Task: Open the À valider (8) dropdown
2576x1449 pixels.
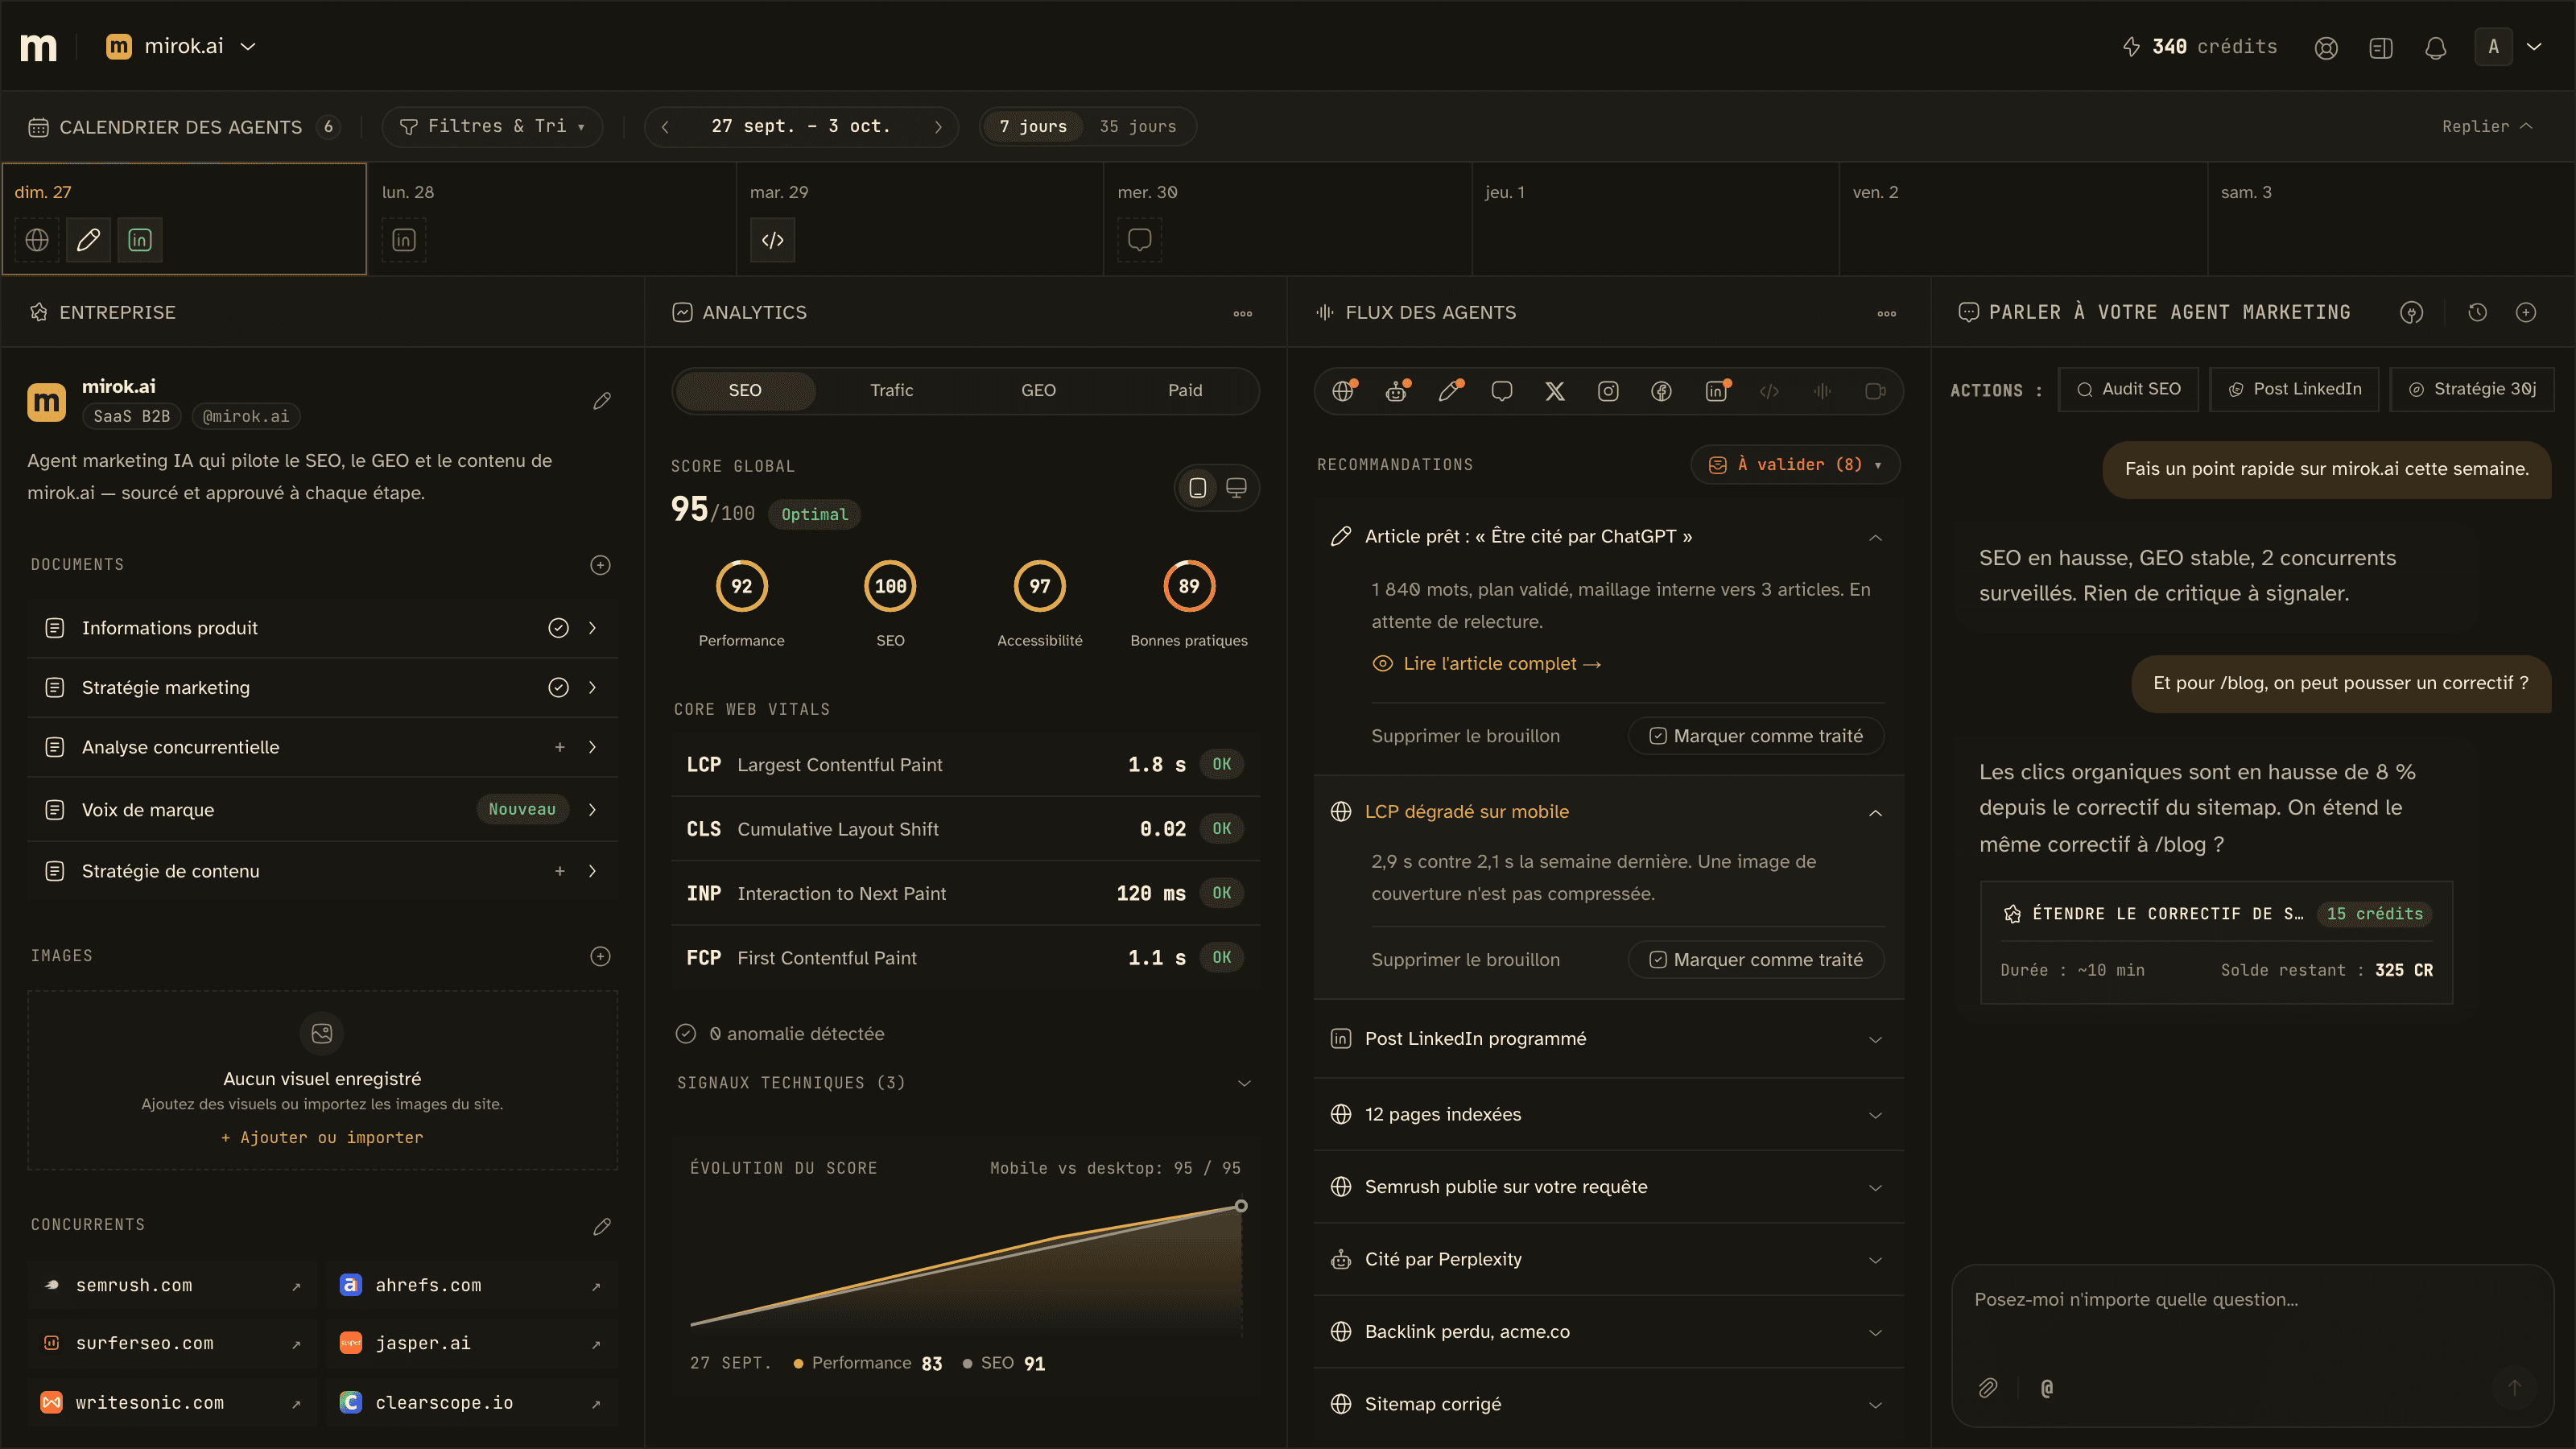Action: (x=1795, y=465)
